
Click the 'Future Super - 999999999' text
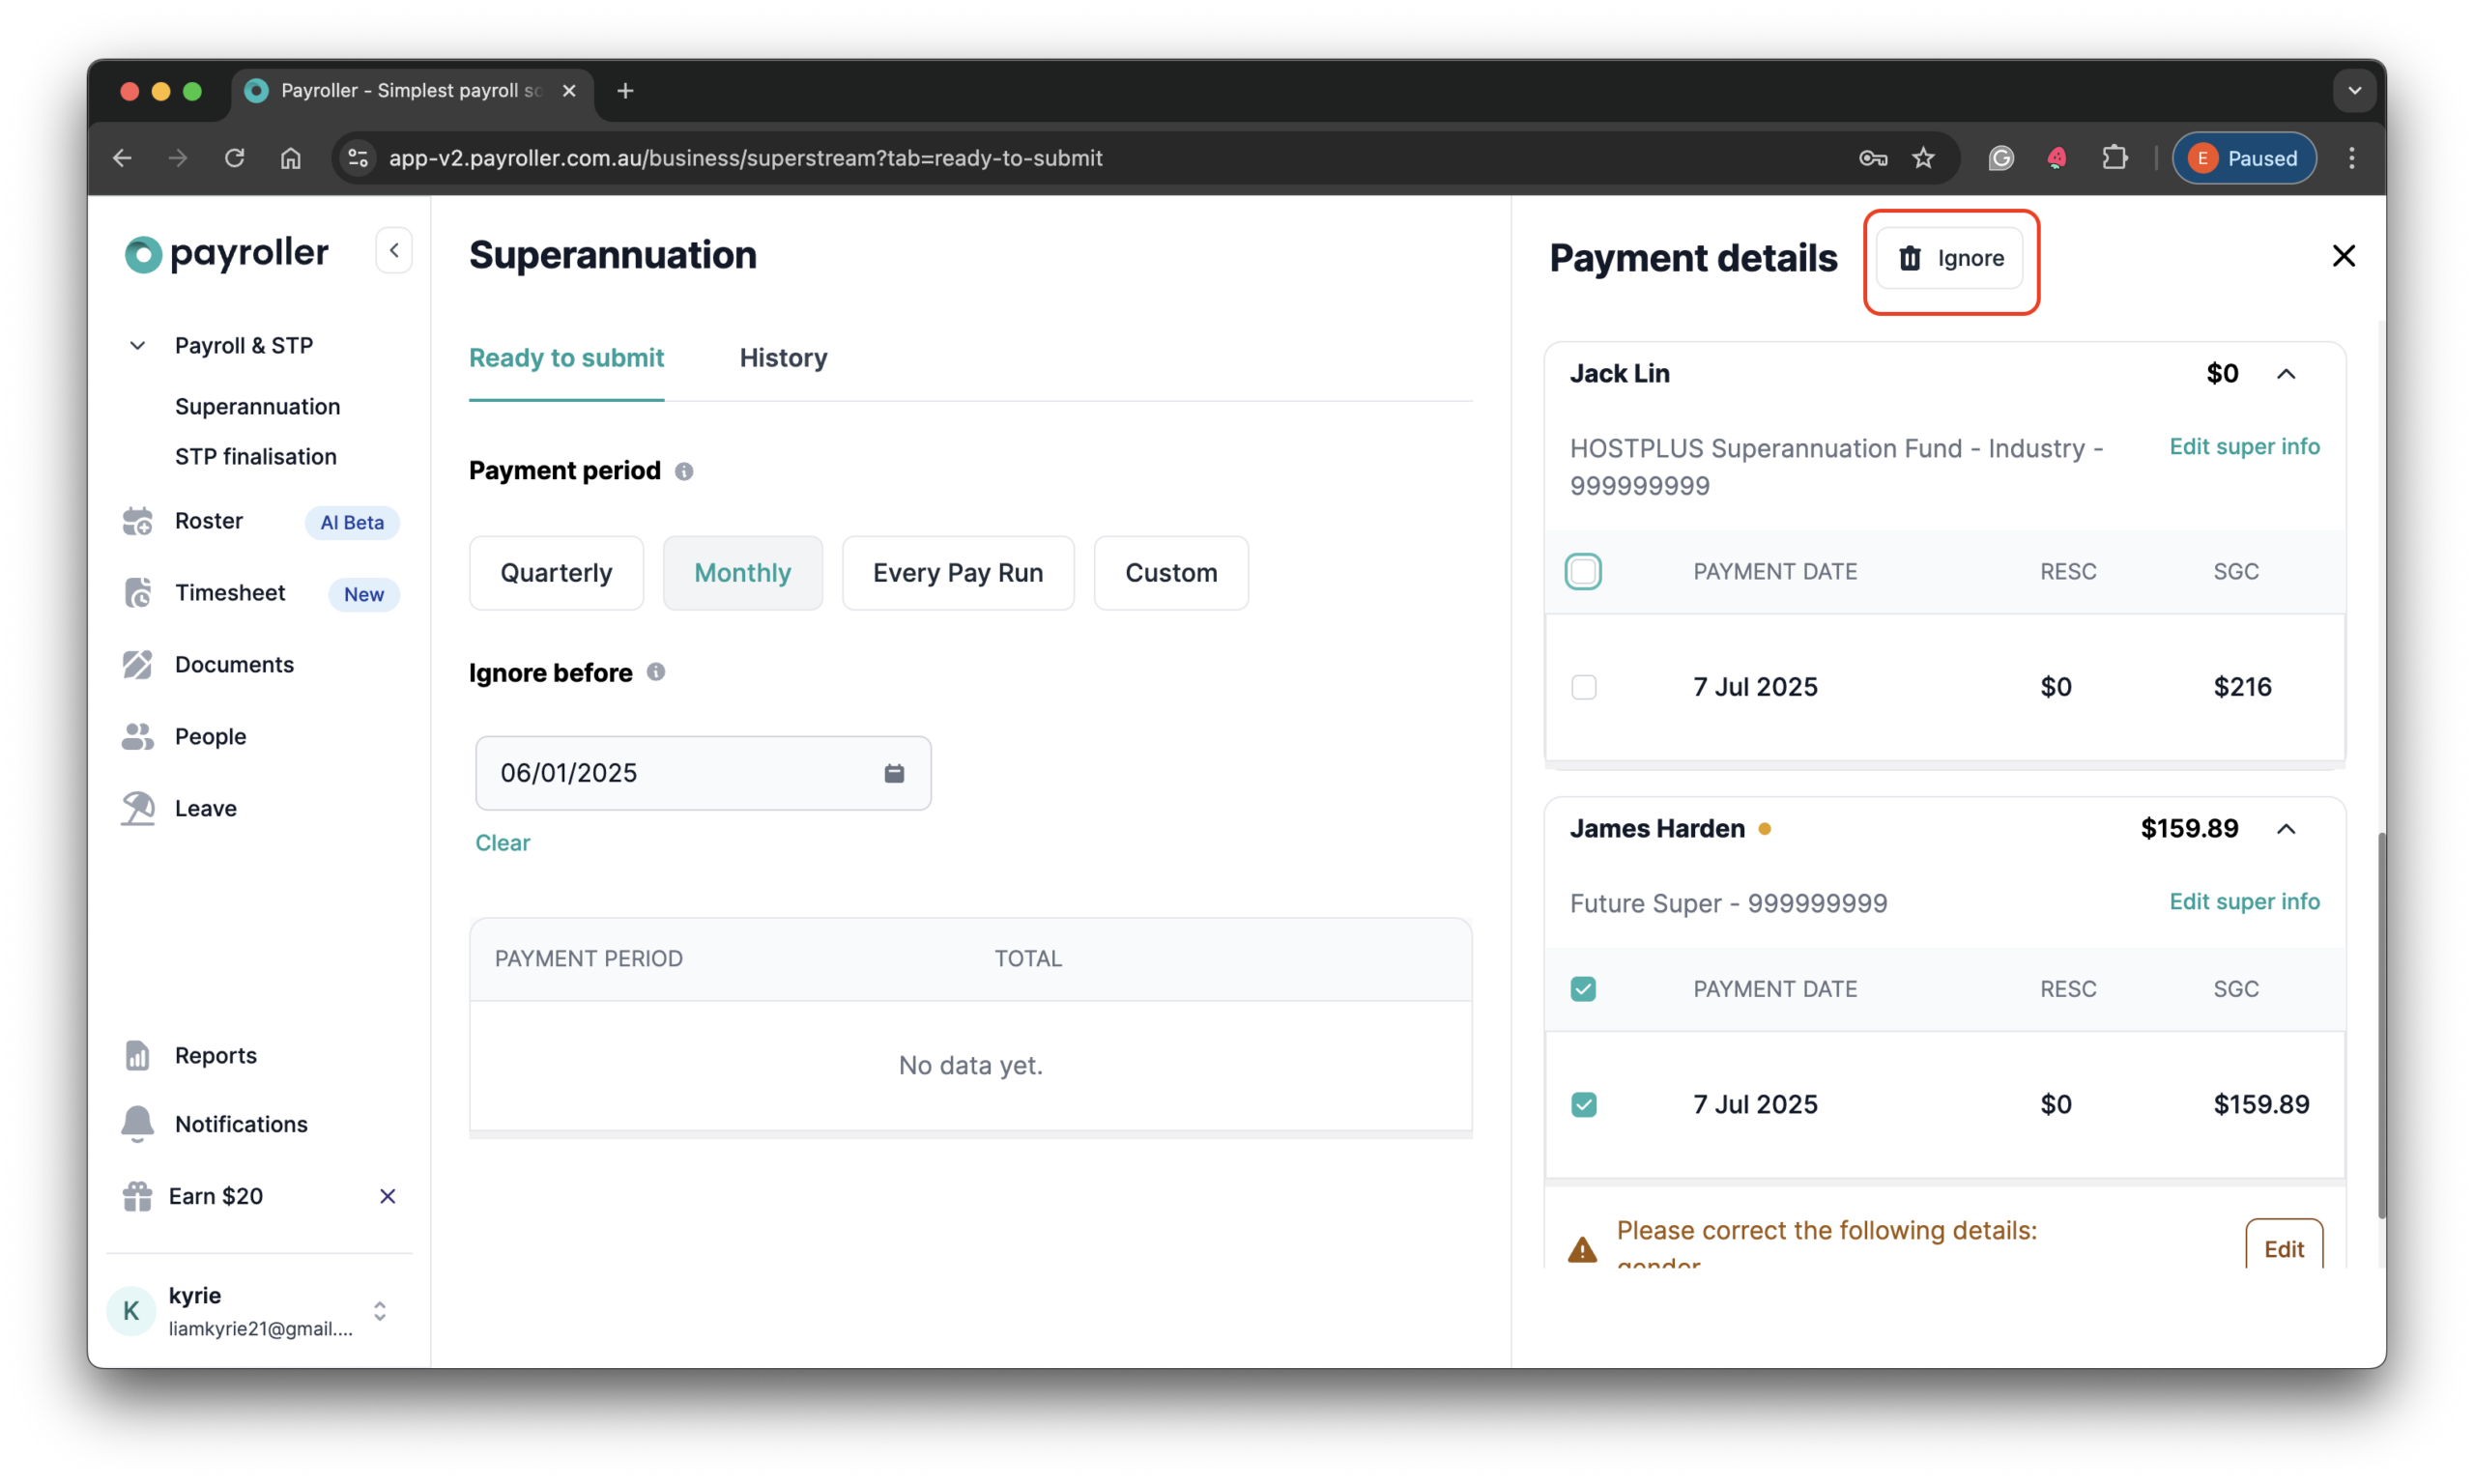point(1729,904)
